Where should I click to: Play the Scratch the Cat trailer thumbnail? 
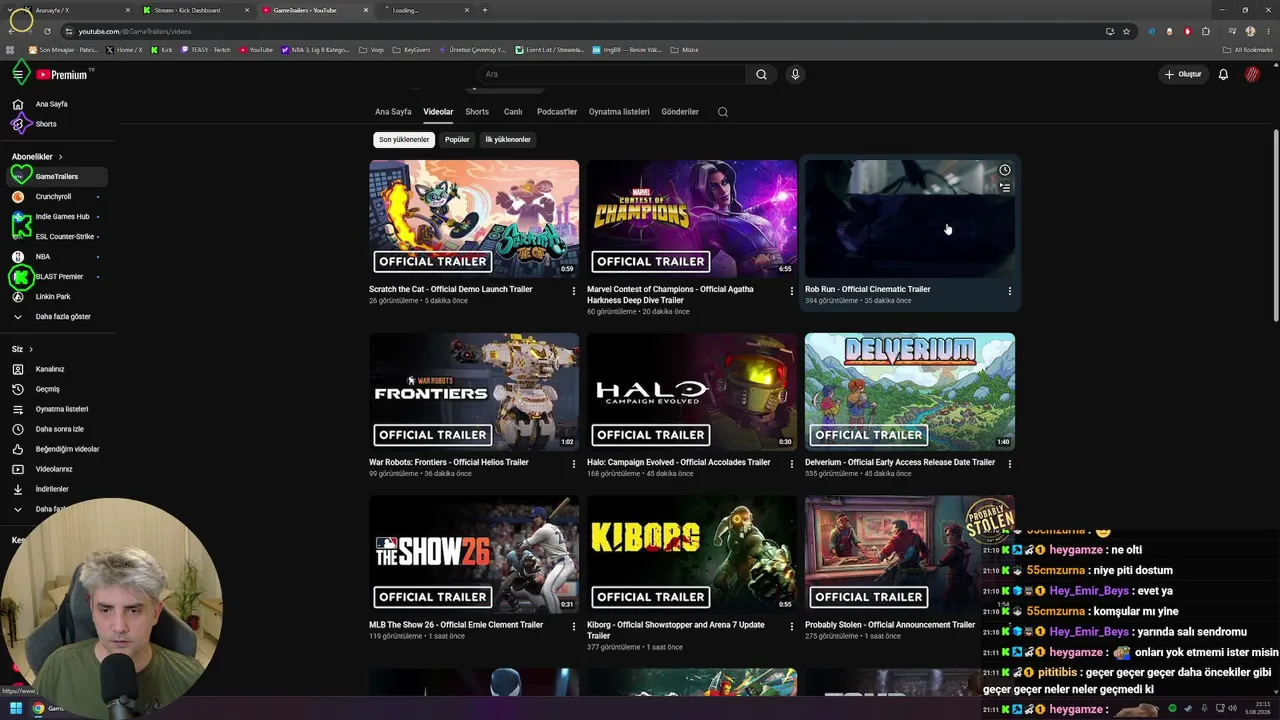pyautogui.click(x=474, y=219)
